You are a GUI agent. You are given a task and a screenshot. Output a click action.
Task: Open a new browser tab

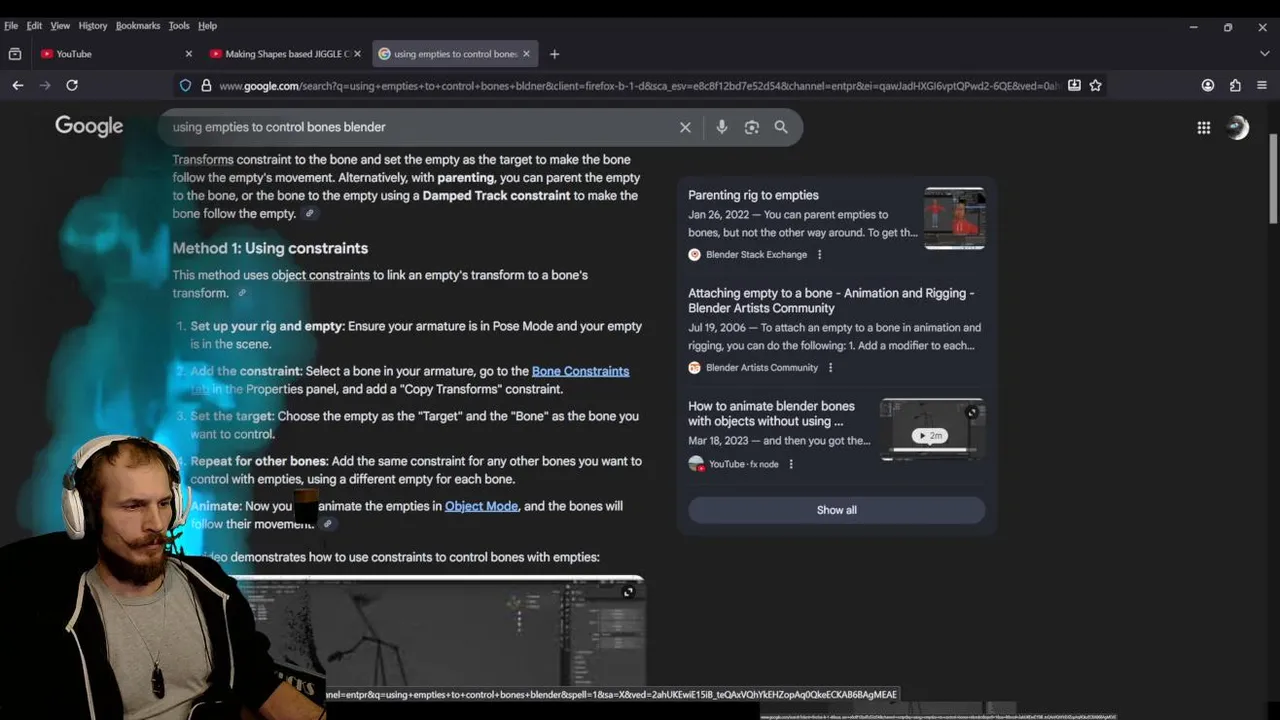554,54
